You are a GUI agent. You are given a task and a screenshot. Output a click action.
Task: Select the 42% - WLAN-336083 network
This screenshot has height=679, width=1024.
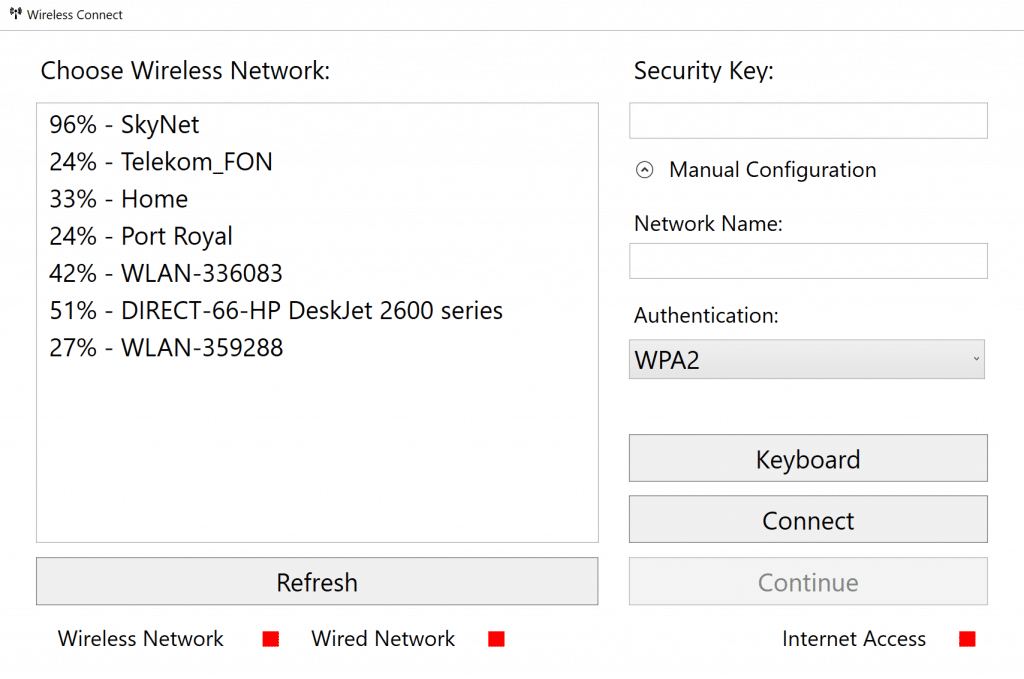pyautogui.click(x=317, y=273)
